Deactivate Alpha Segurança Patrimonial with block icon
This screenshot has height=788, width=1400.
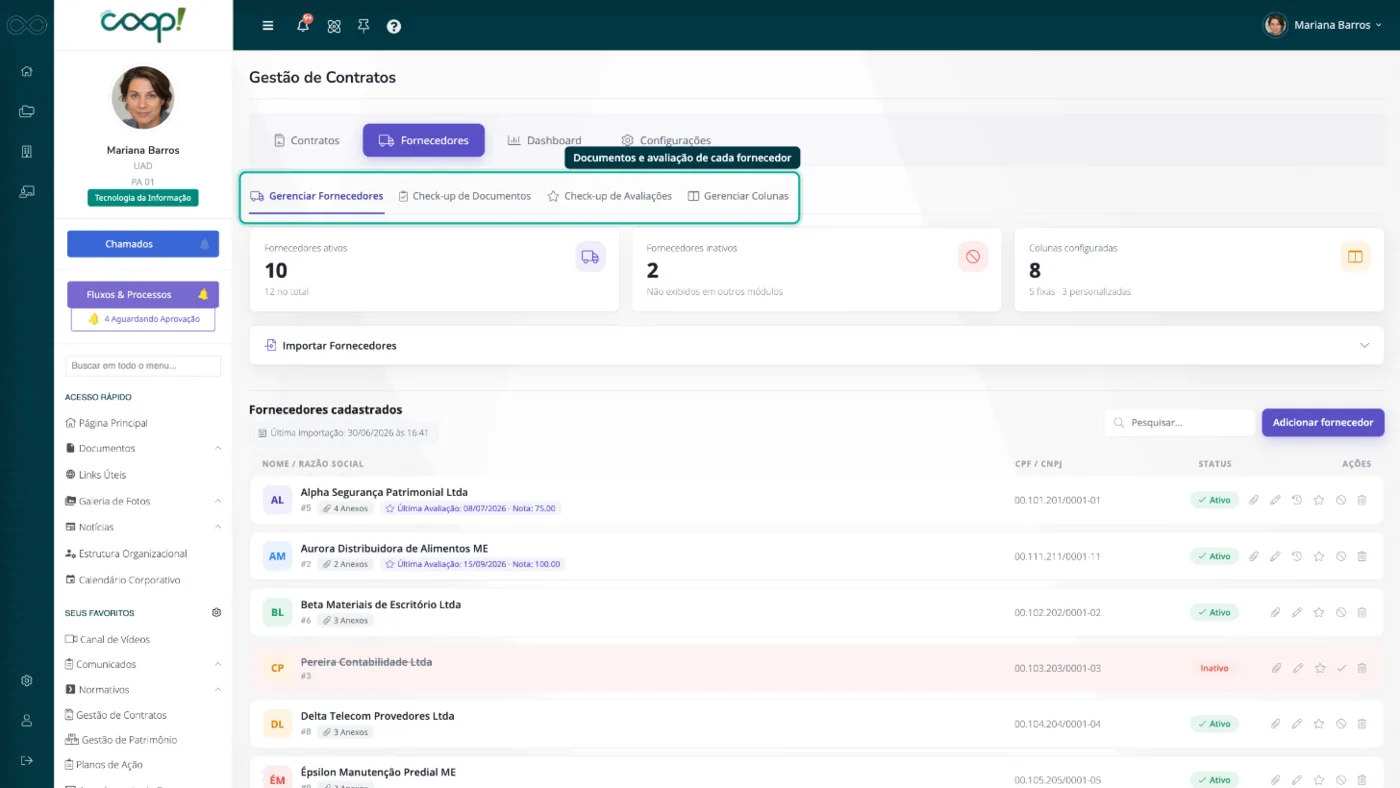(1341, 500)
